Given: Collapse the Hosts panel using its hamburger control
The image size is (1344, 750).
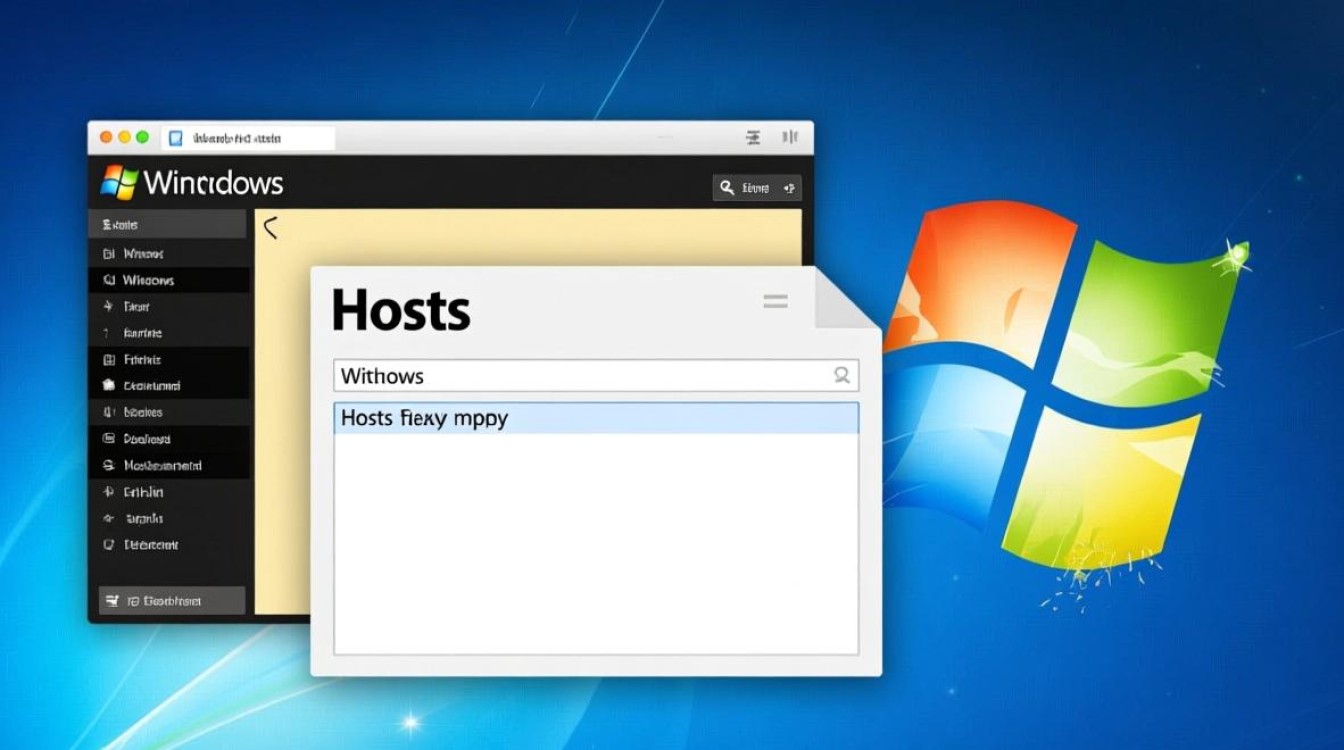Looking at the screenshot, I should click(x=775, y=300).
